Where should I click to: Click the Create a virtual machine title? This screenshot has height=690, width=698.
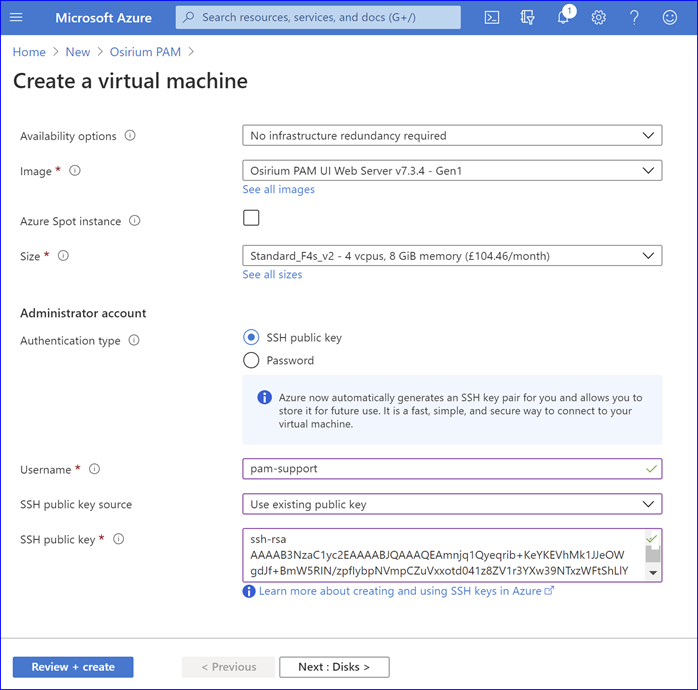pyautogui.click(x=130, y=81)
